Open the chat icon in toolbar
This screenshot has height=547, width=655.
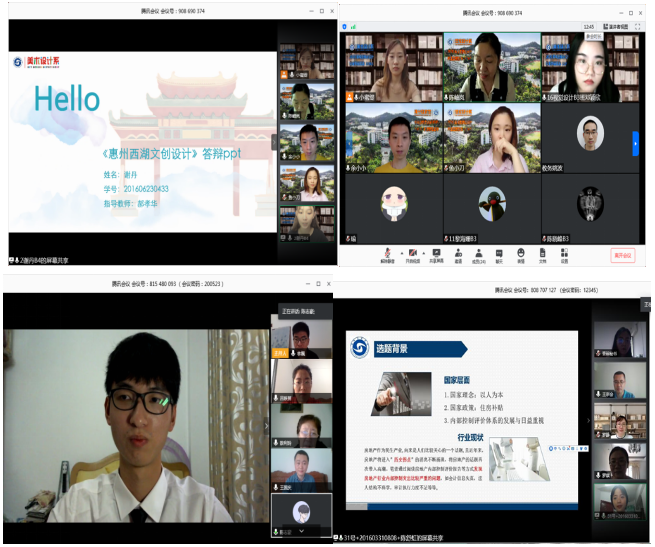click(x=501, y=253)
